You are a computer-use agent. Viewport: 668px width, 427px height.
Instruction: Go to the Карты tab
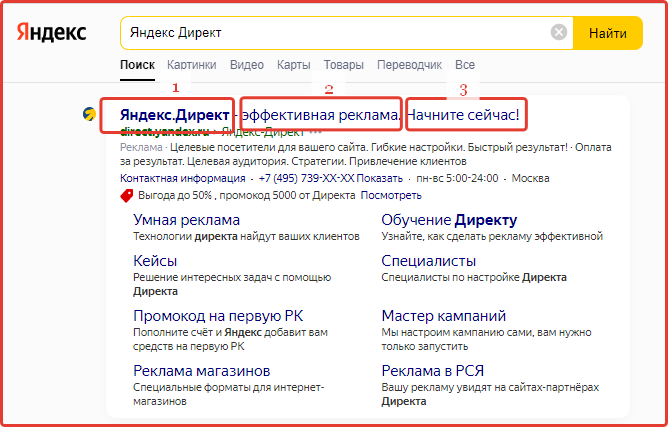294,65
